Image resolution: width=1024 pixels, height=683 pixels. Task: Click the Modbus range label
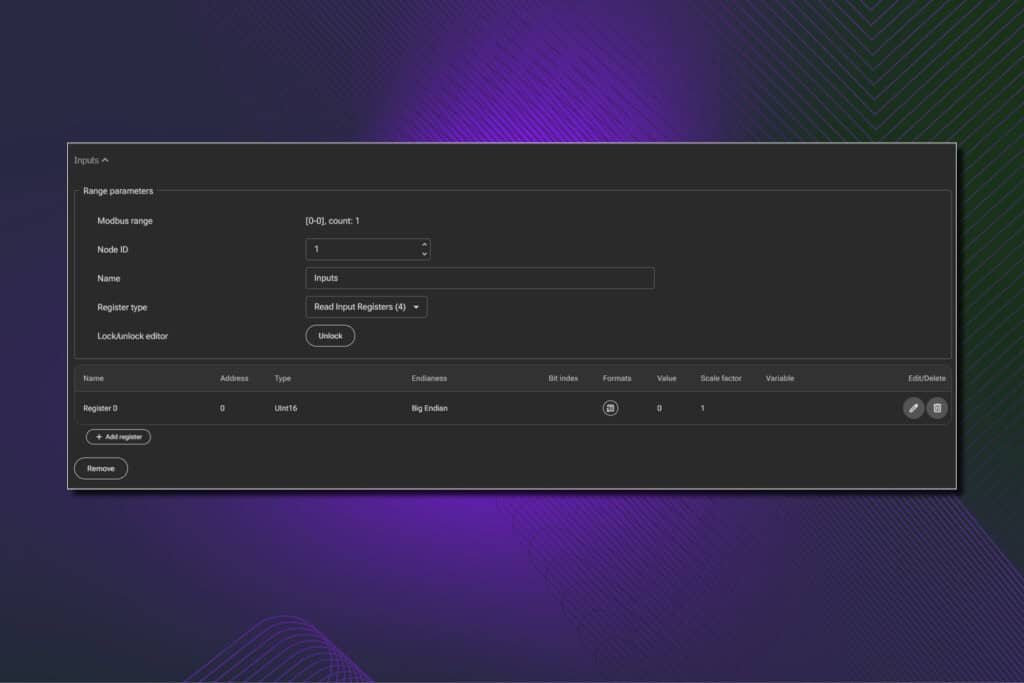click(125, 221)
